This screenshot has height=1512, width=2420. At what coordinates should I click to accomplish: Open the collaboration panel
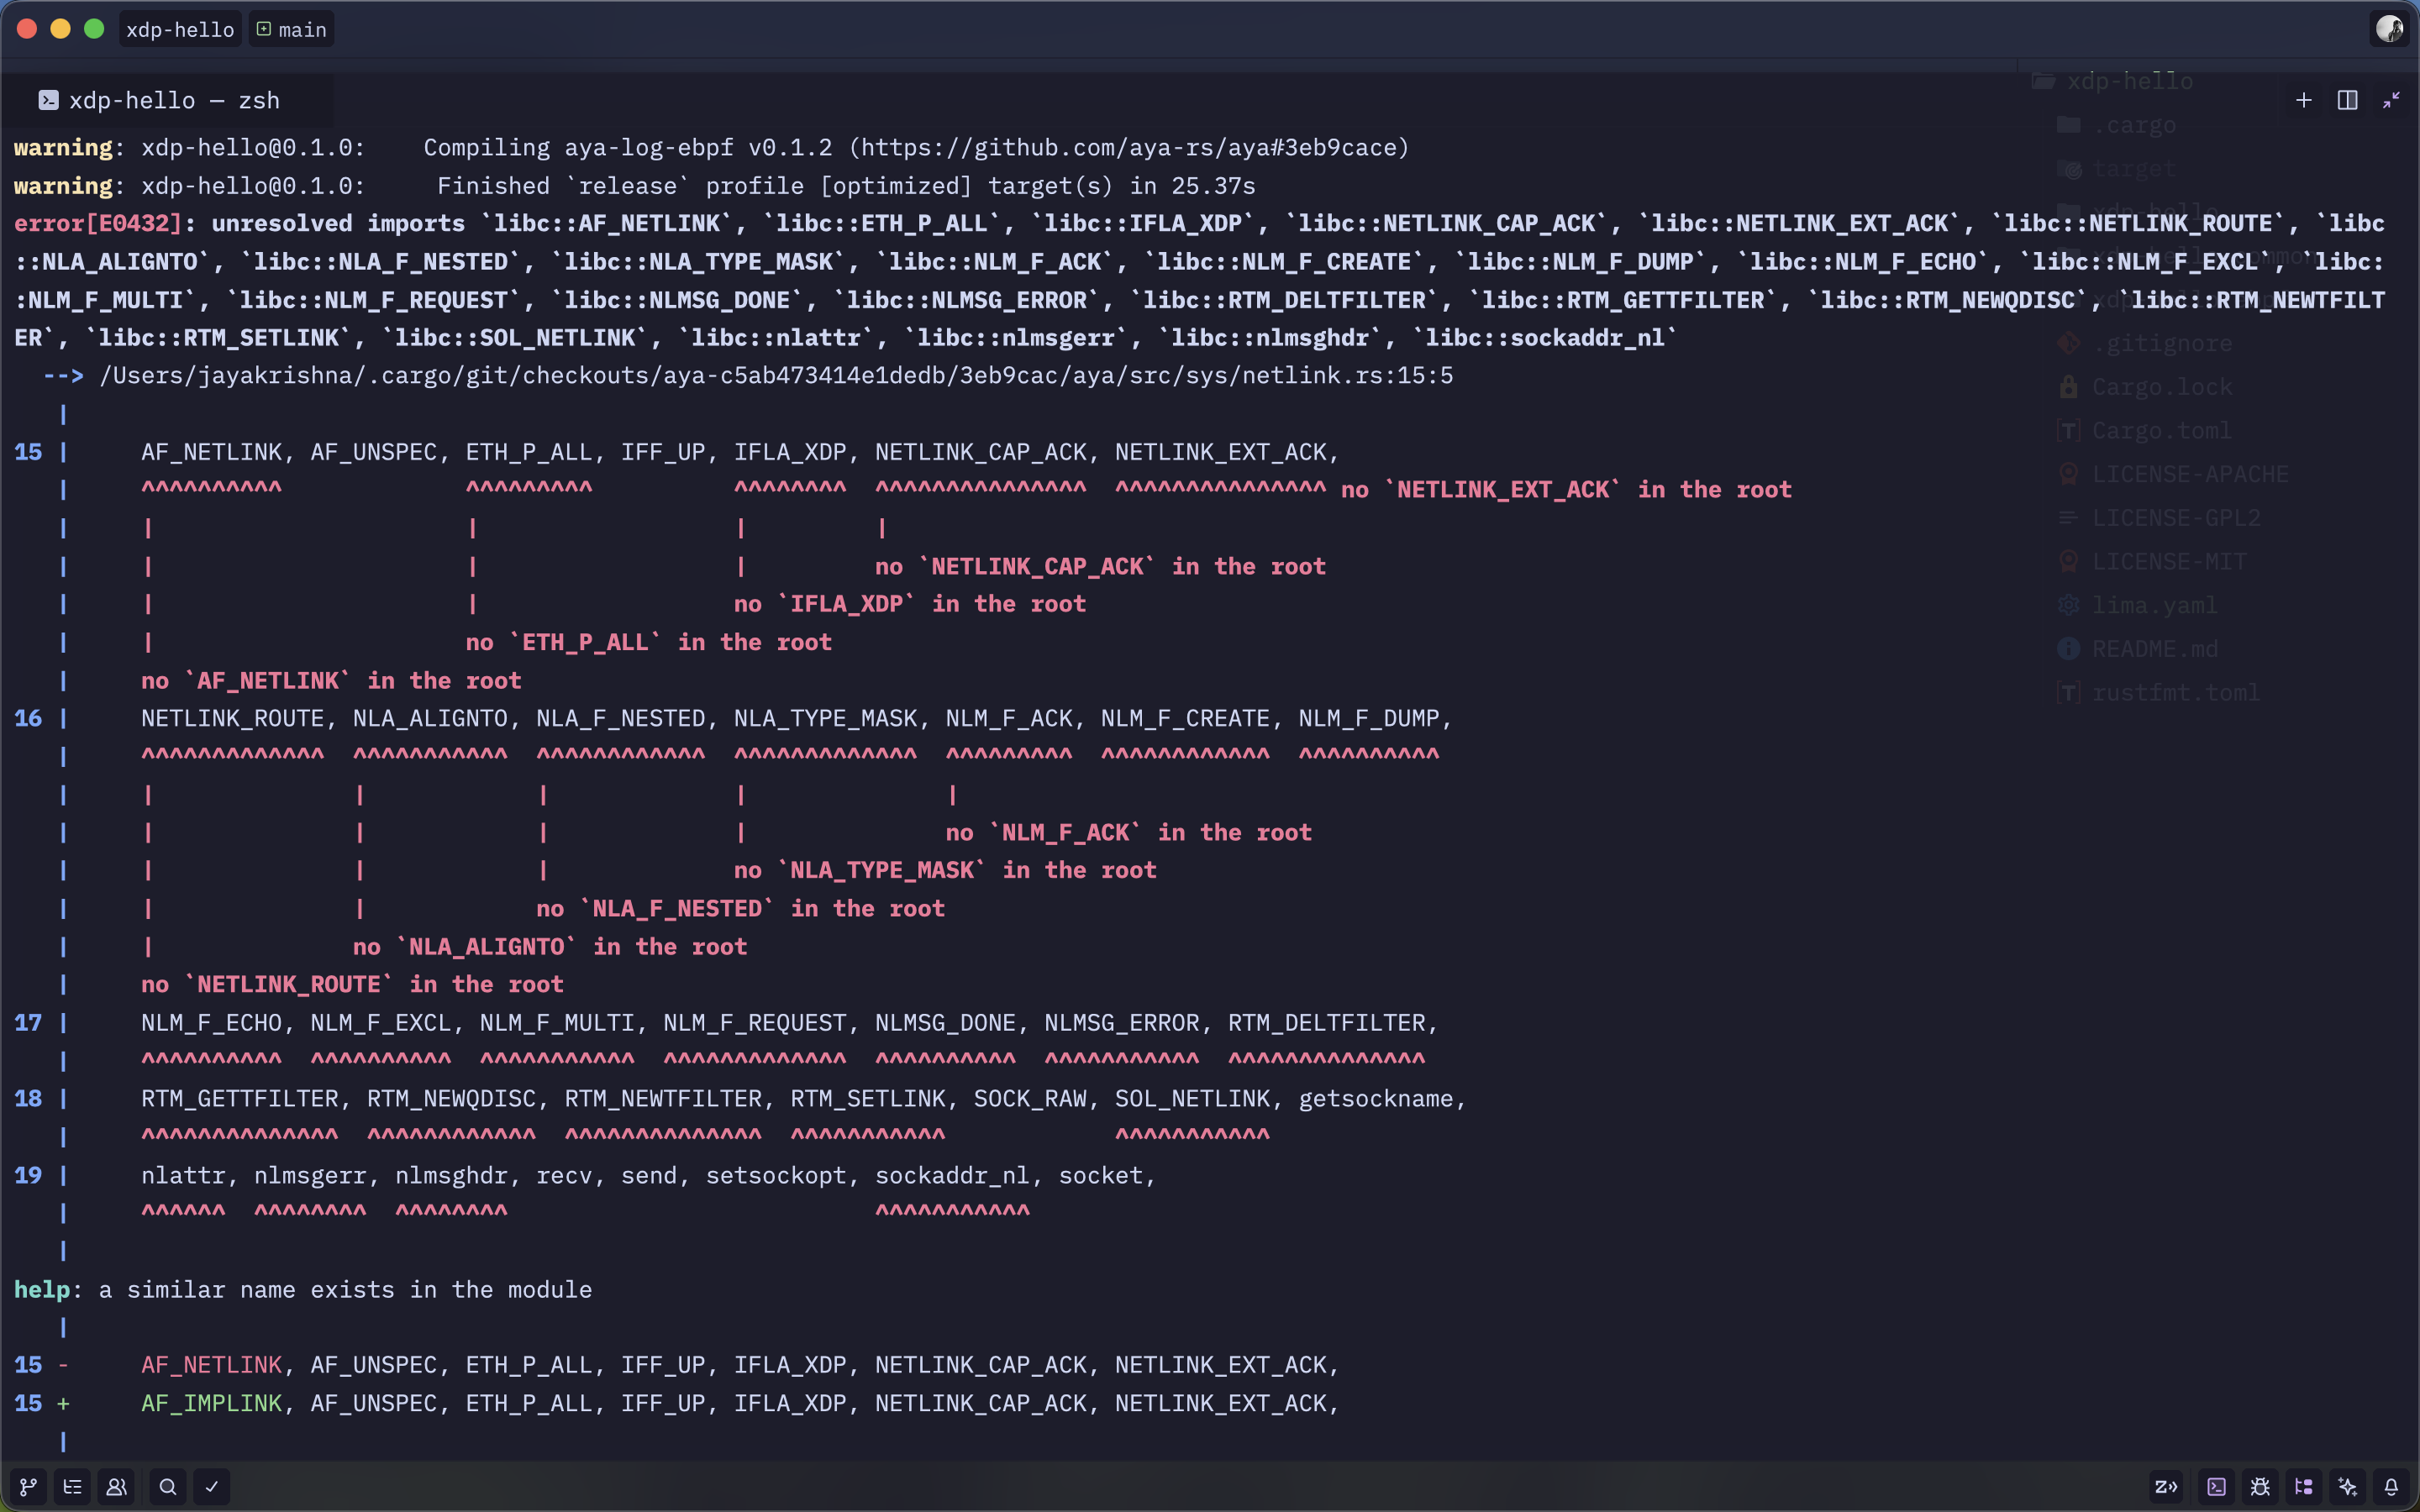pyautogui.click(x=116, y=1486)
